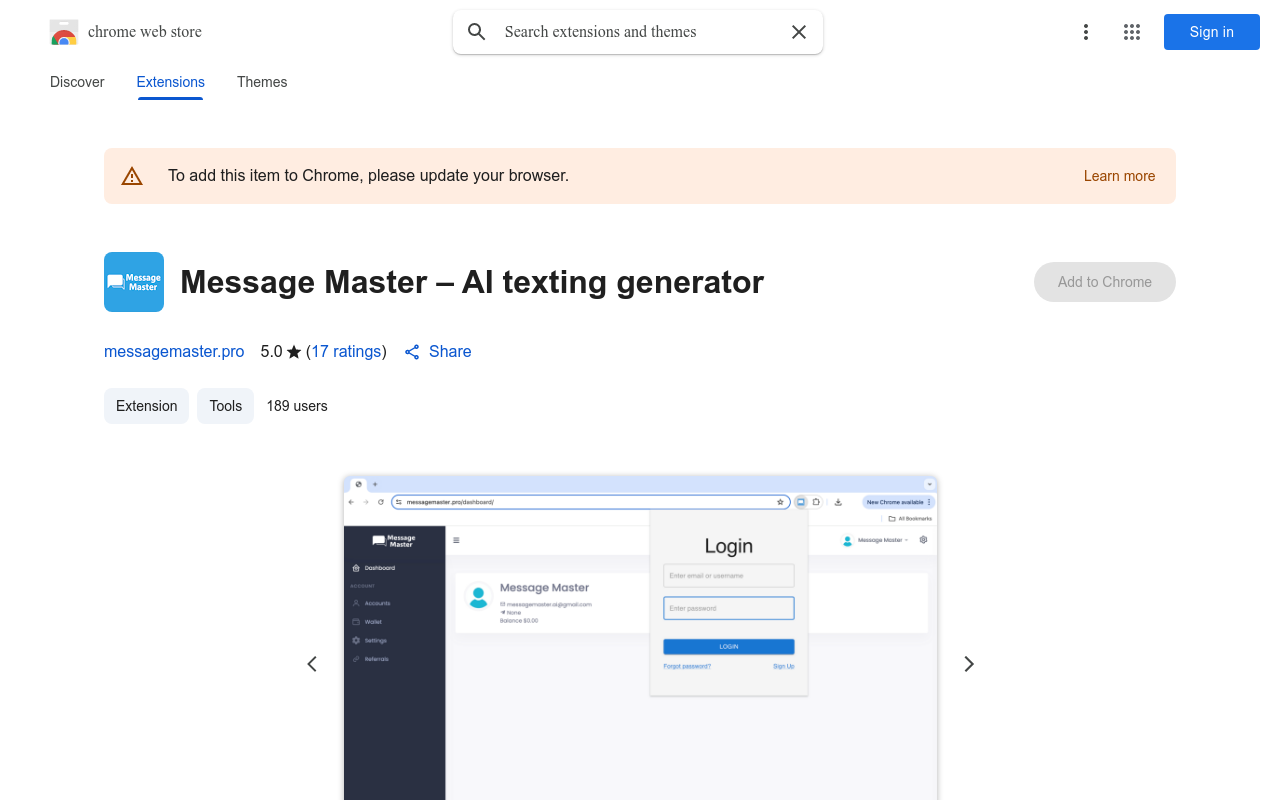1280x800 pixels.
Task: Clear the search field with X
Action: pyautogui.click(x=799, y=32)
